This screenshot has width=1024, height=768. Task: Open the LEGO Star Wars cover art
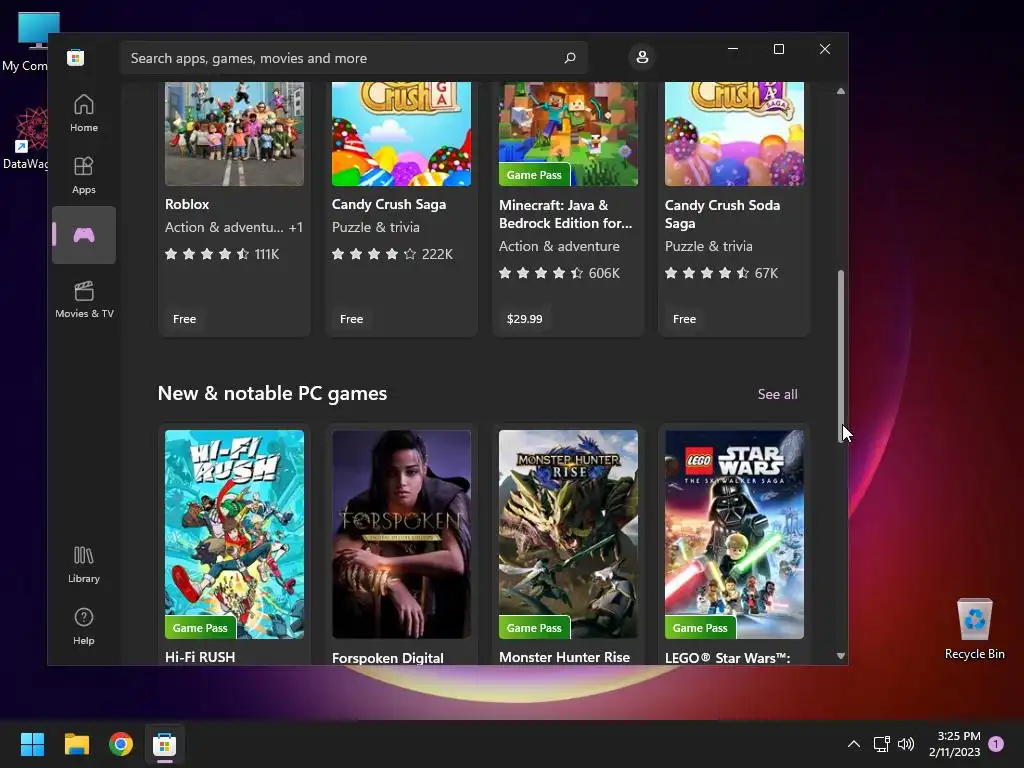coord(735,534)
